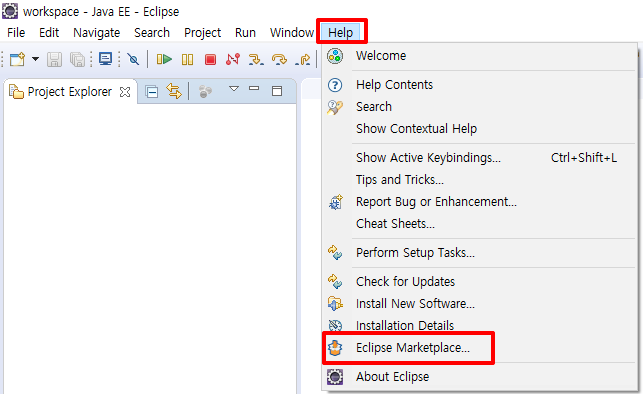This screenshot has height=394, width=643.
Task: Toggle Link with Editor in Project Explorer
Action: coord(174,91)
